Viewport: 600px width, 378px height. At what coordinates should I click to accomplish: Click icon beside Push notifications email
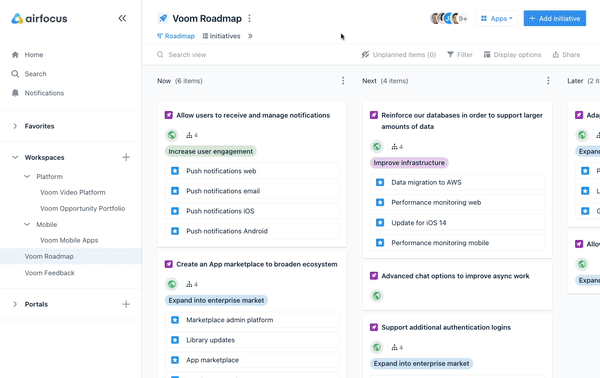pos(175,191)
